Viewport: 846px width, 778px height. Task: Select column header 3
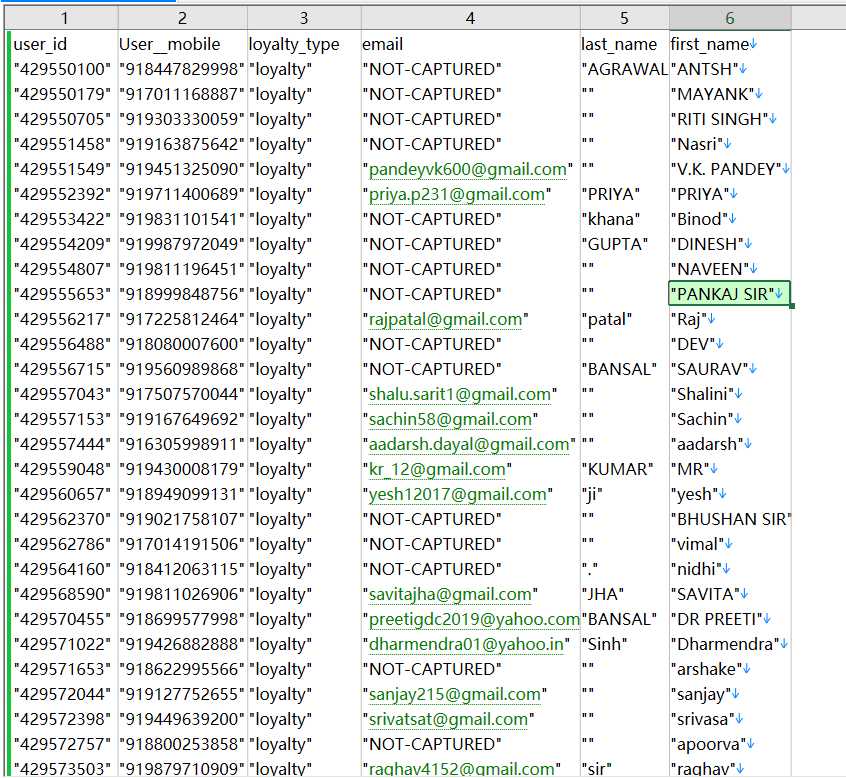(x=304, y=18)
